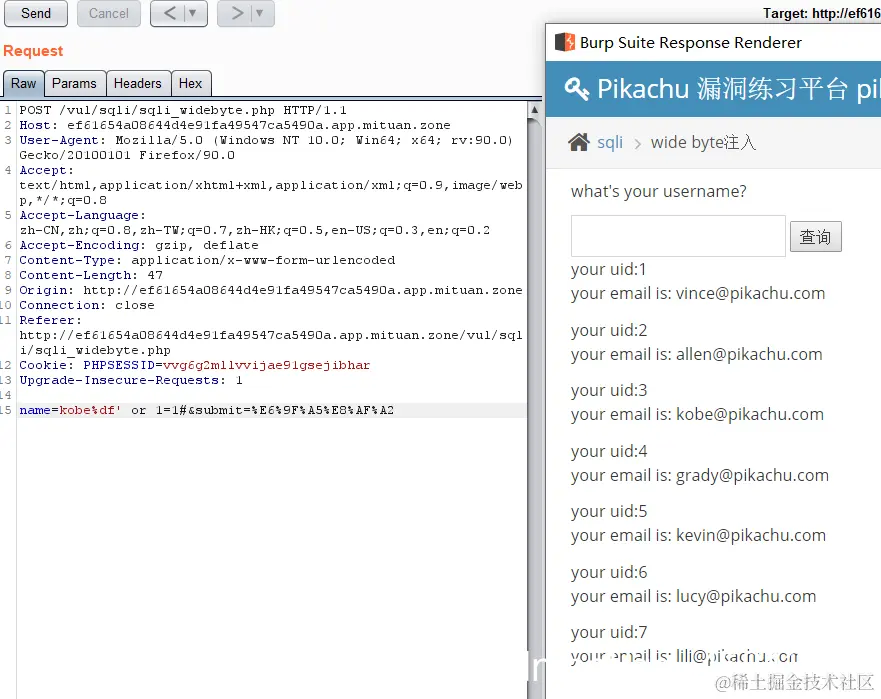This screenshot has height=699, width=881.
Task: Click the Request section heading
Action: 33,51
